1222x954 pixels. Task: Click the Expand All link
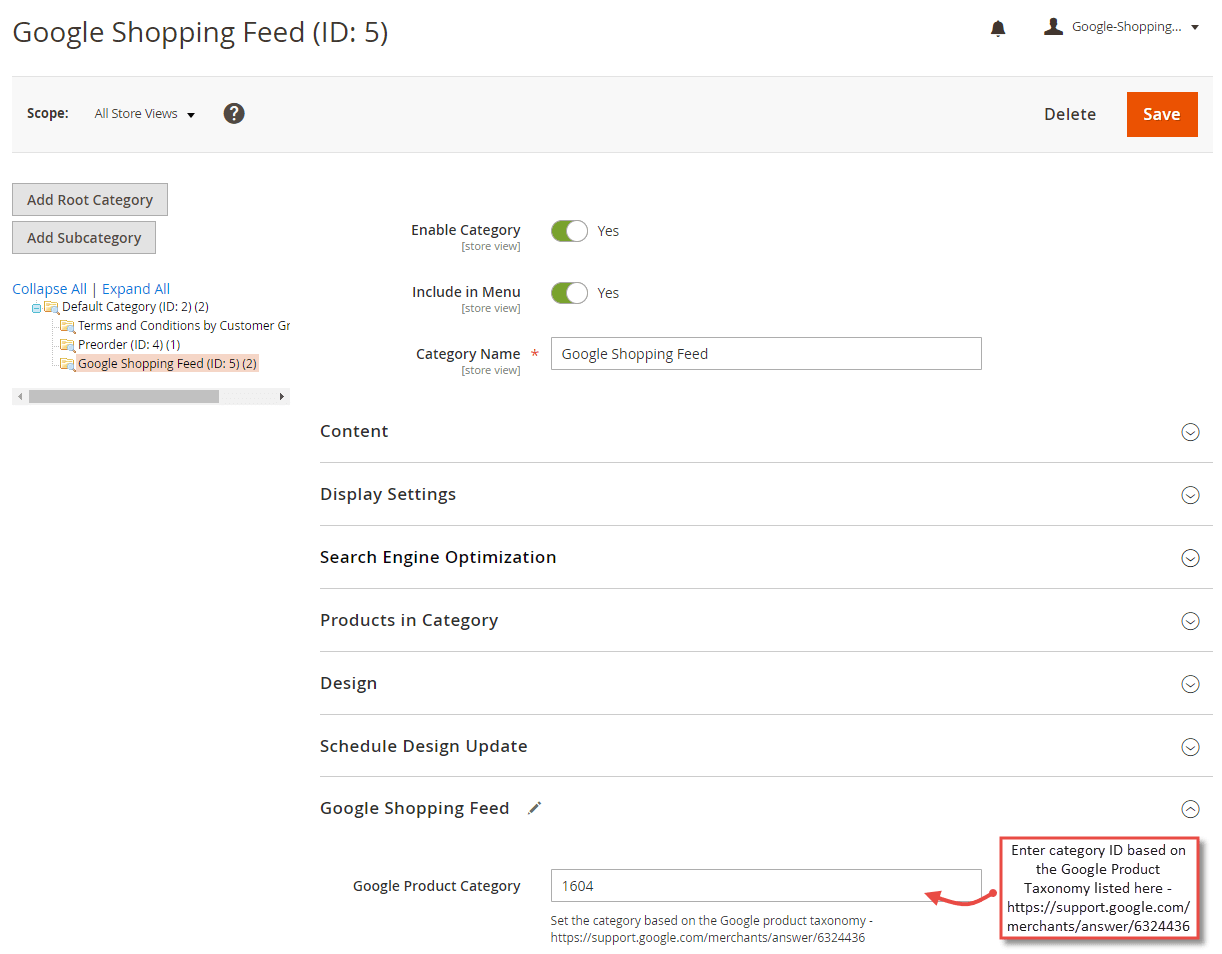point(136,288)
